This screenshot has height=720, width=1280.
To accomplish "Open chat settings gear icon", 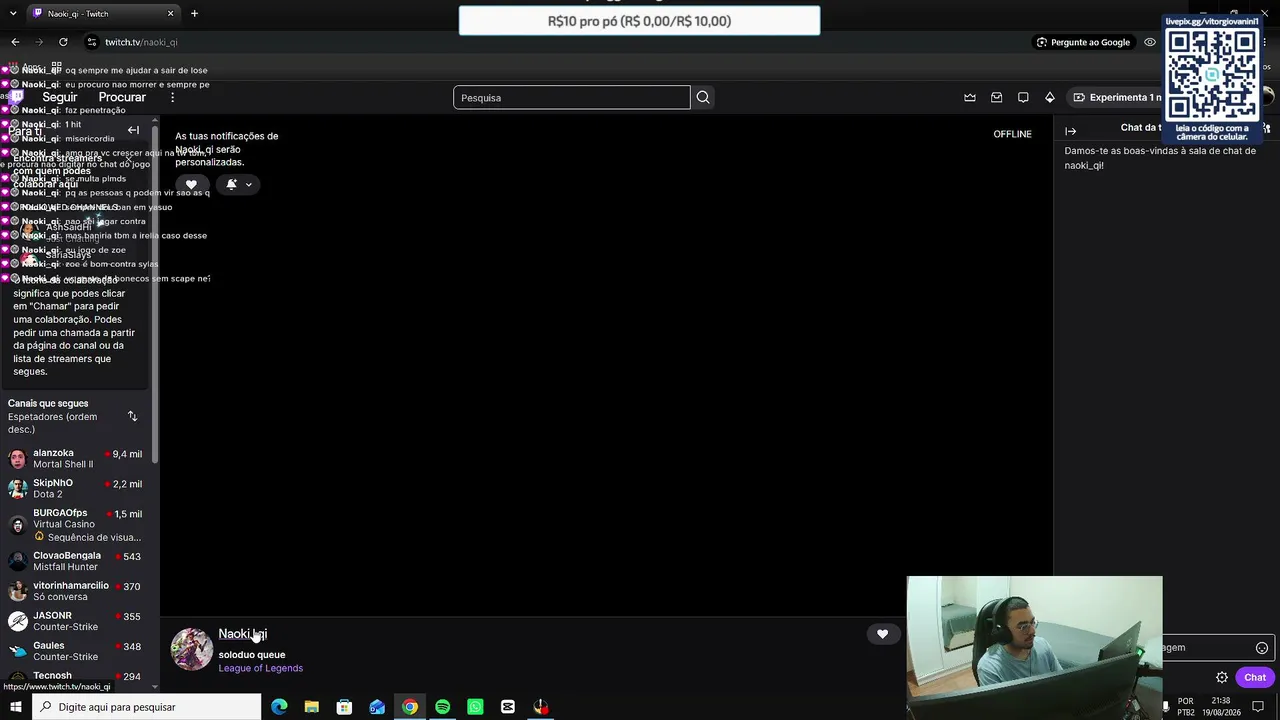I will pyautogui.click(x=1222, y=677).
